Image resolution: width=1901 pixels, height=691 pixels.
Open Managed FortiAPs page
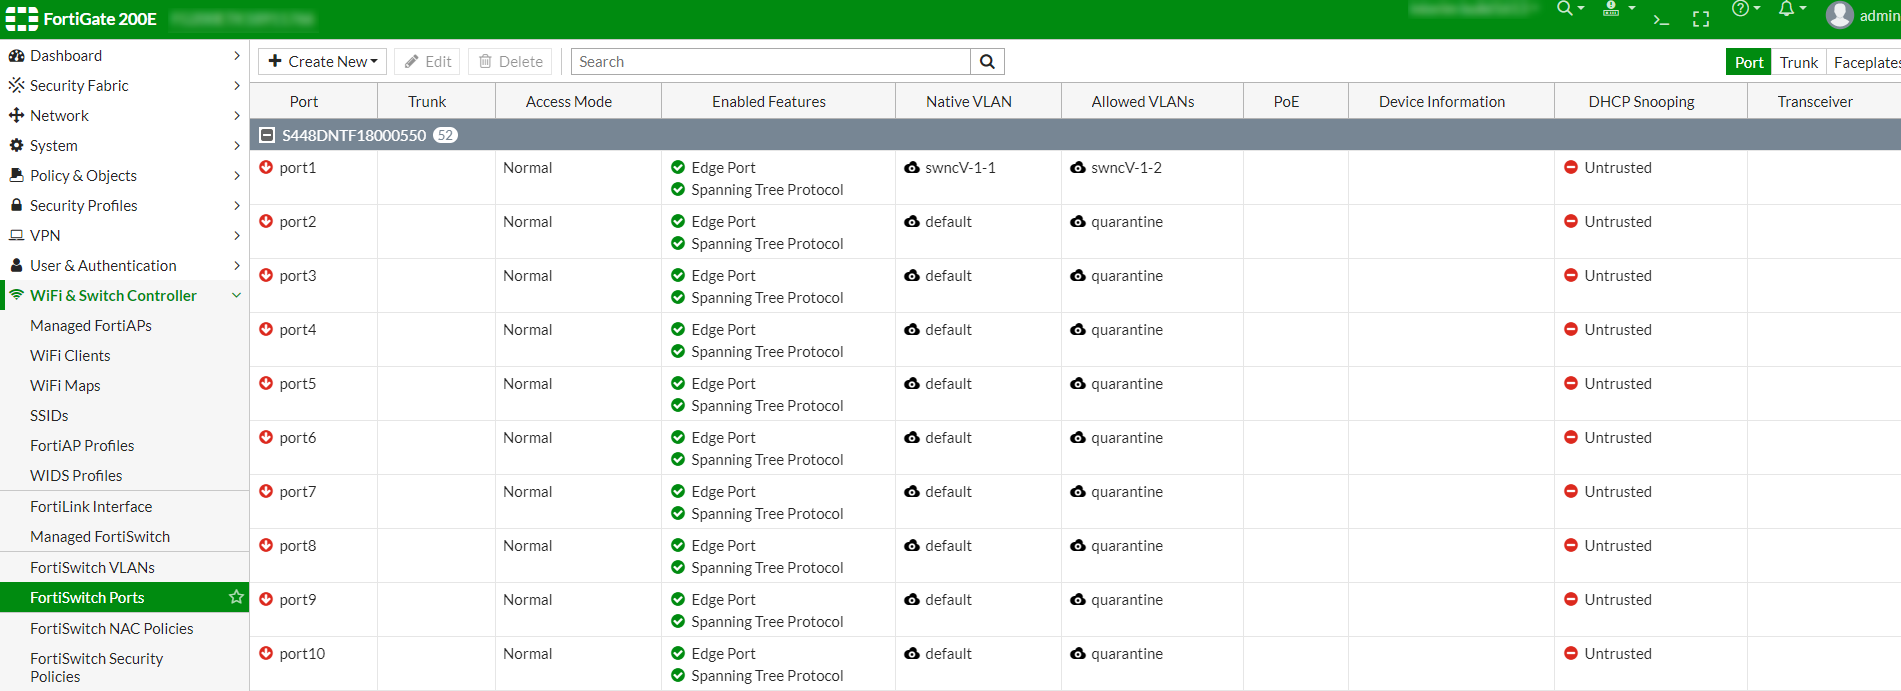[x=91, y=326]
